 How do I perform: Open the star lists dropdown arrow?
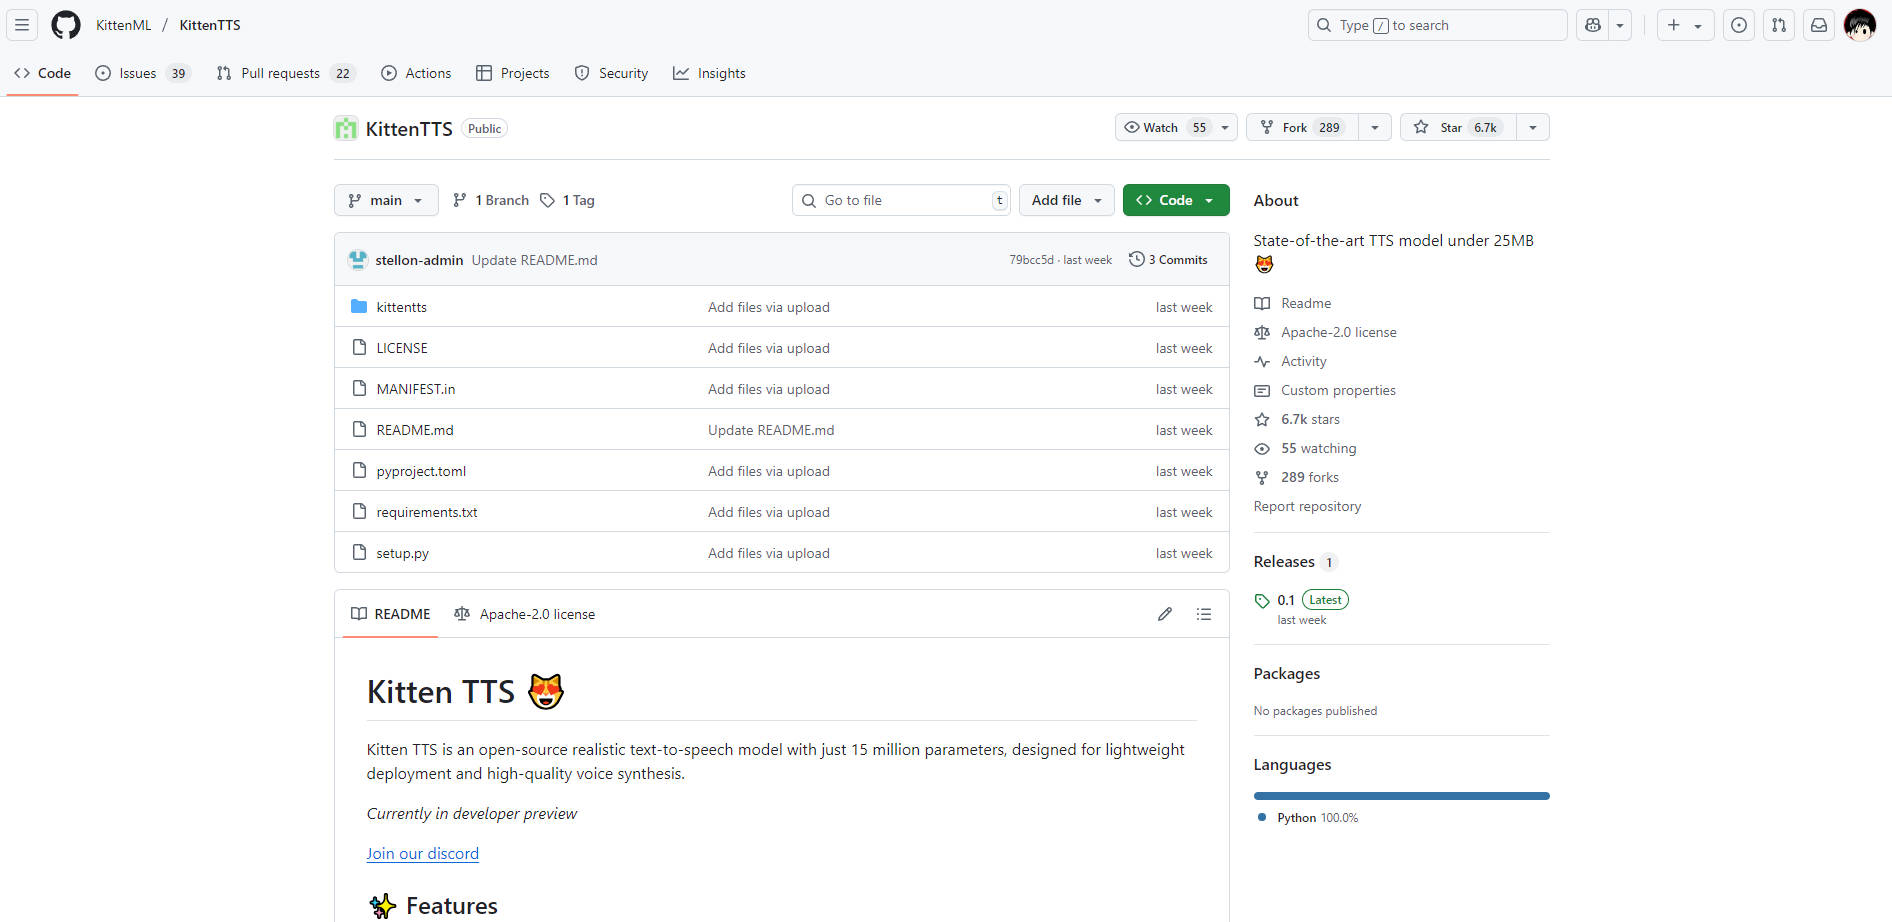(x=1533, y=127)
